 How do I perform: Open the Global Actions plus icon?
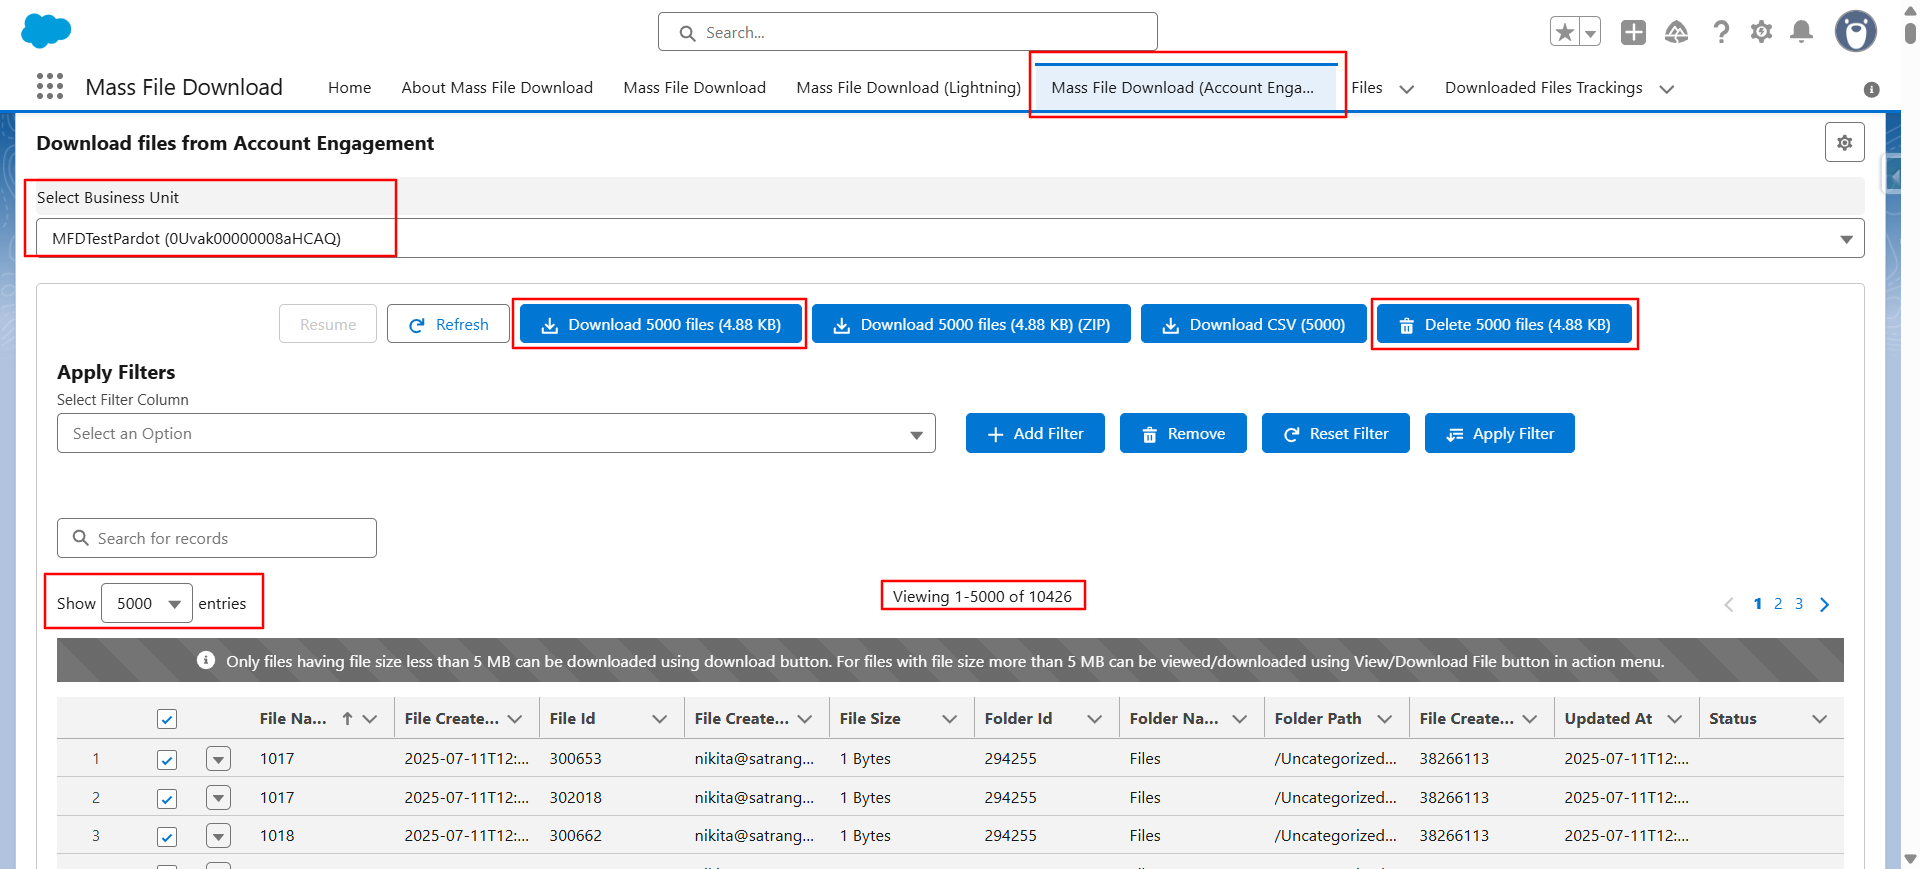1633,32
